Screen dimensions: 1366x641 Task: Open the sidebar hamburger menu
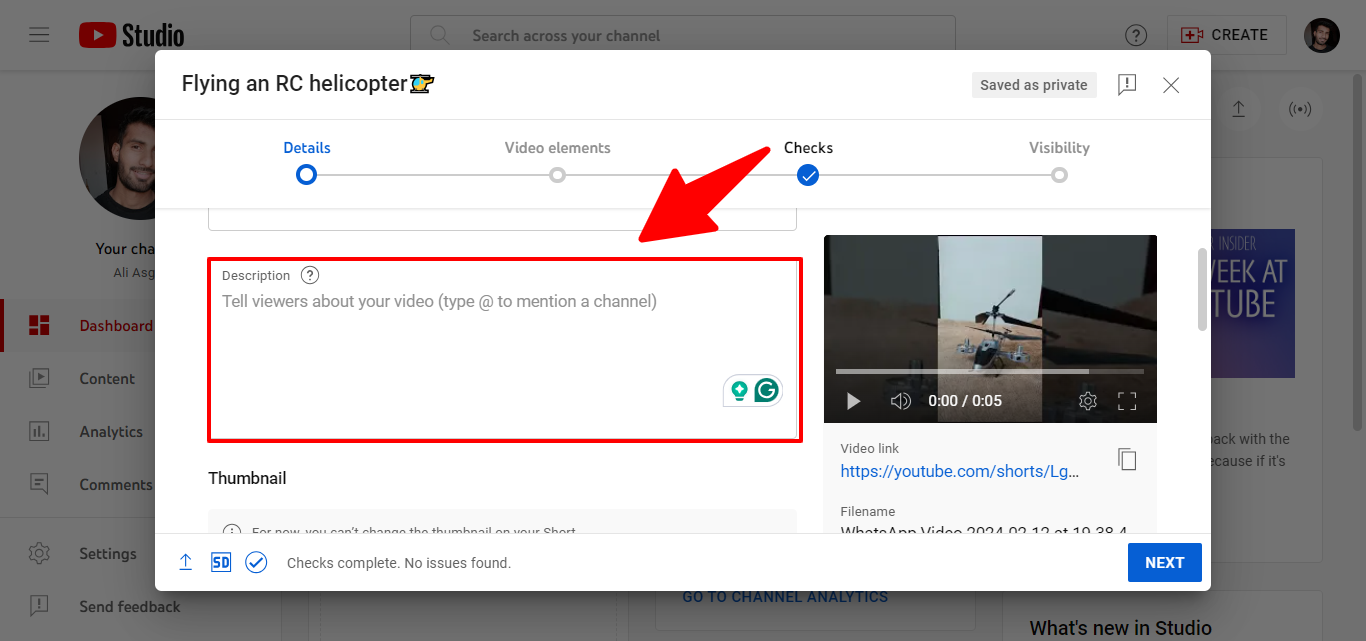tap(39, 34)
